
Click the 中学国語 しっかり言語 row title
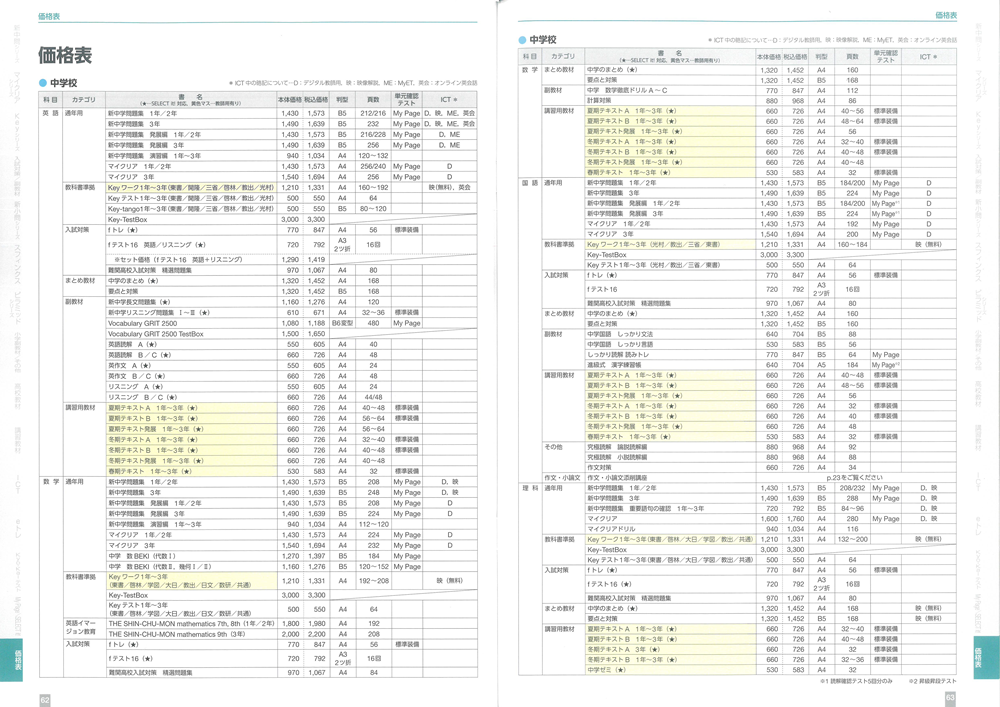[x=620, y=344]
